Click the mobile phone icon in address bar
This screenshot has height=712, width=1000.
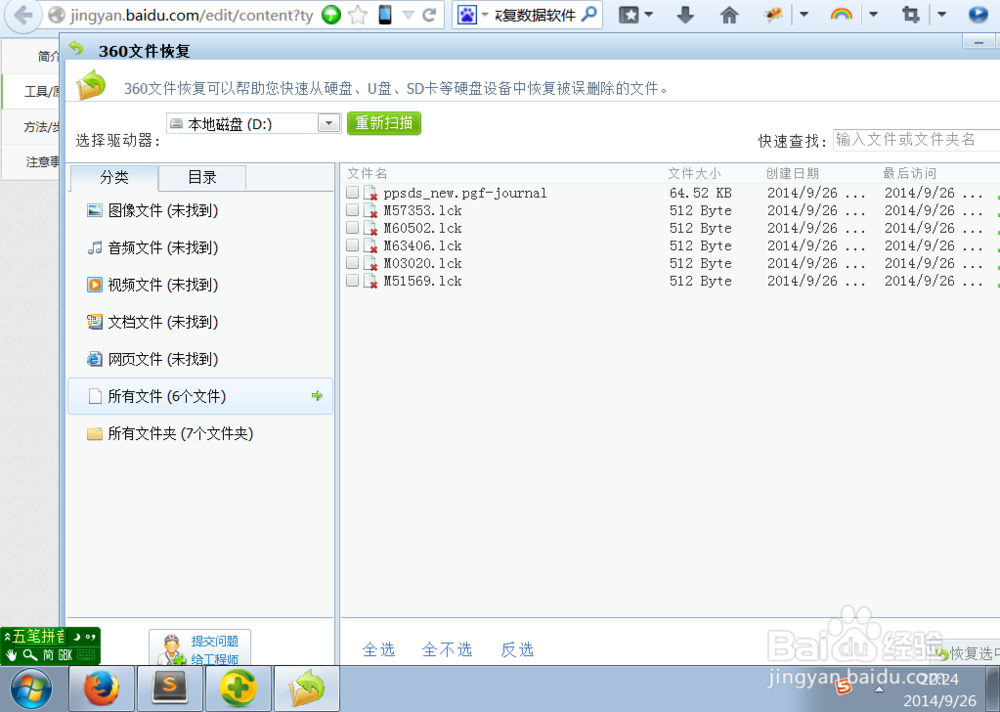385,14
